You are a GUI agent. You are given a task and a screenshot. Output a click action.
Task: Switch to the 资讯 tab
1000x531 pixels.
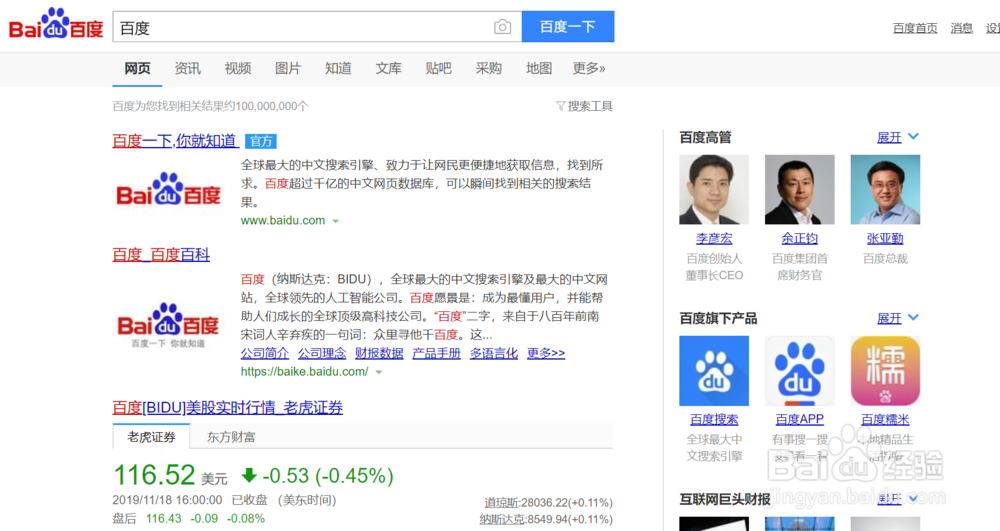188,68
